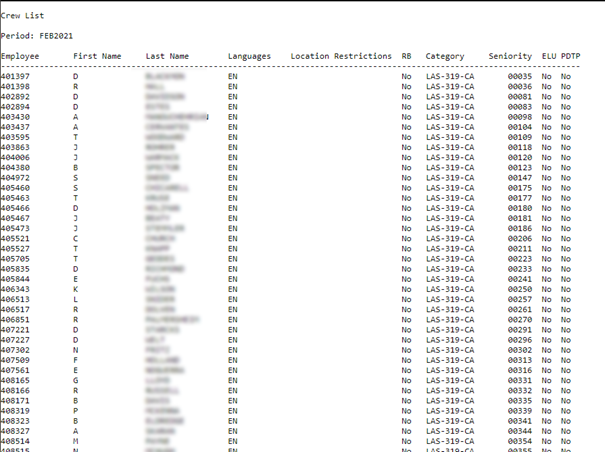Select employee number 403595

[x=15, y=137]
